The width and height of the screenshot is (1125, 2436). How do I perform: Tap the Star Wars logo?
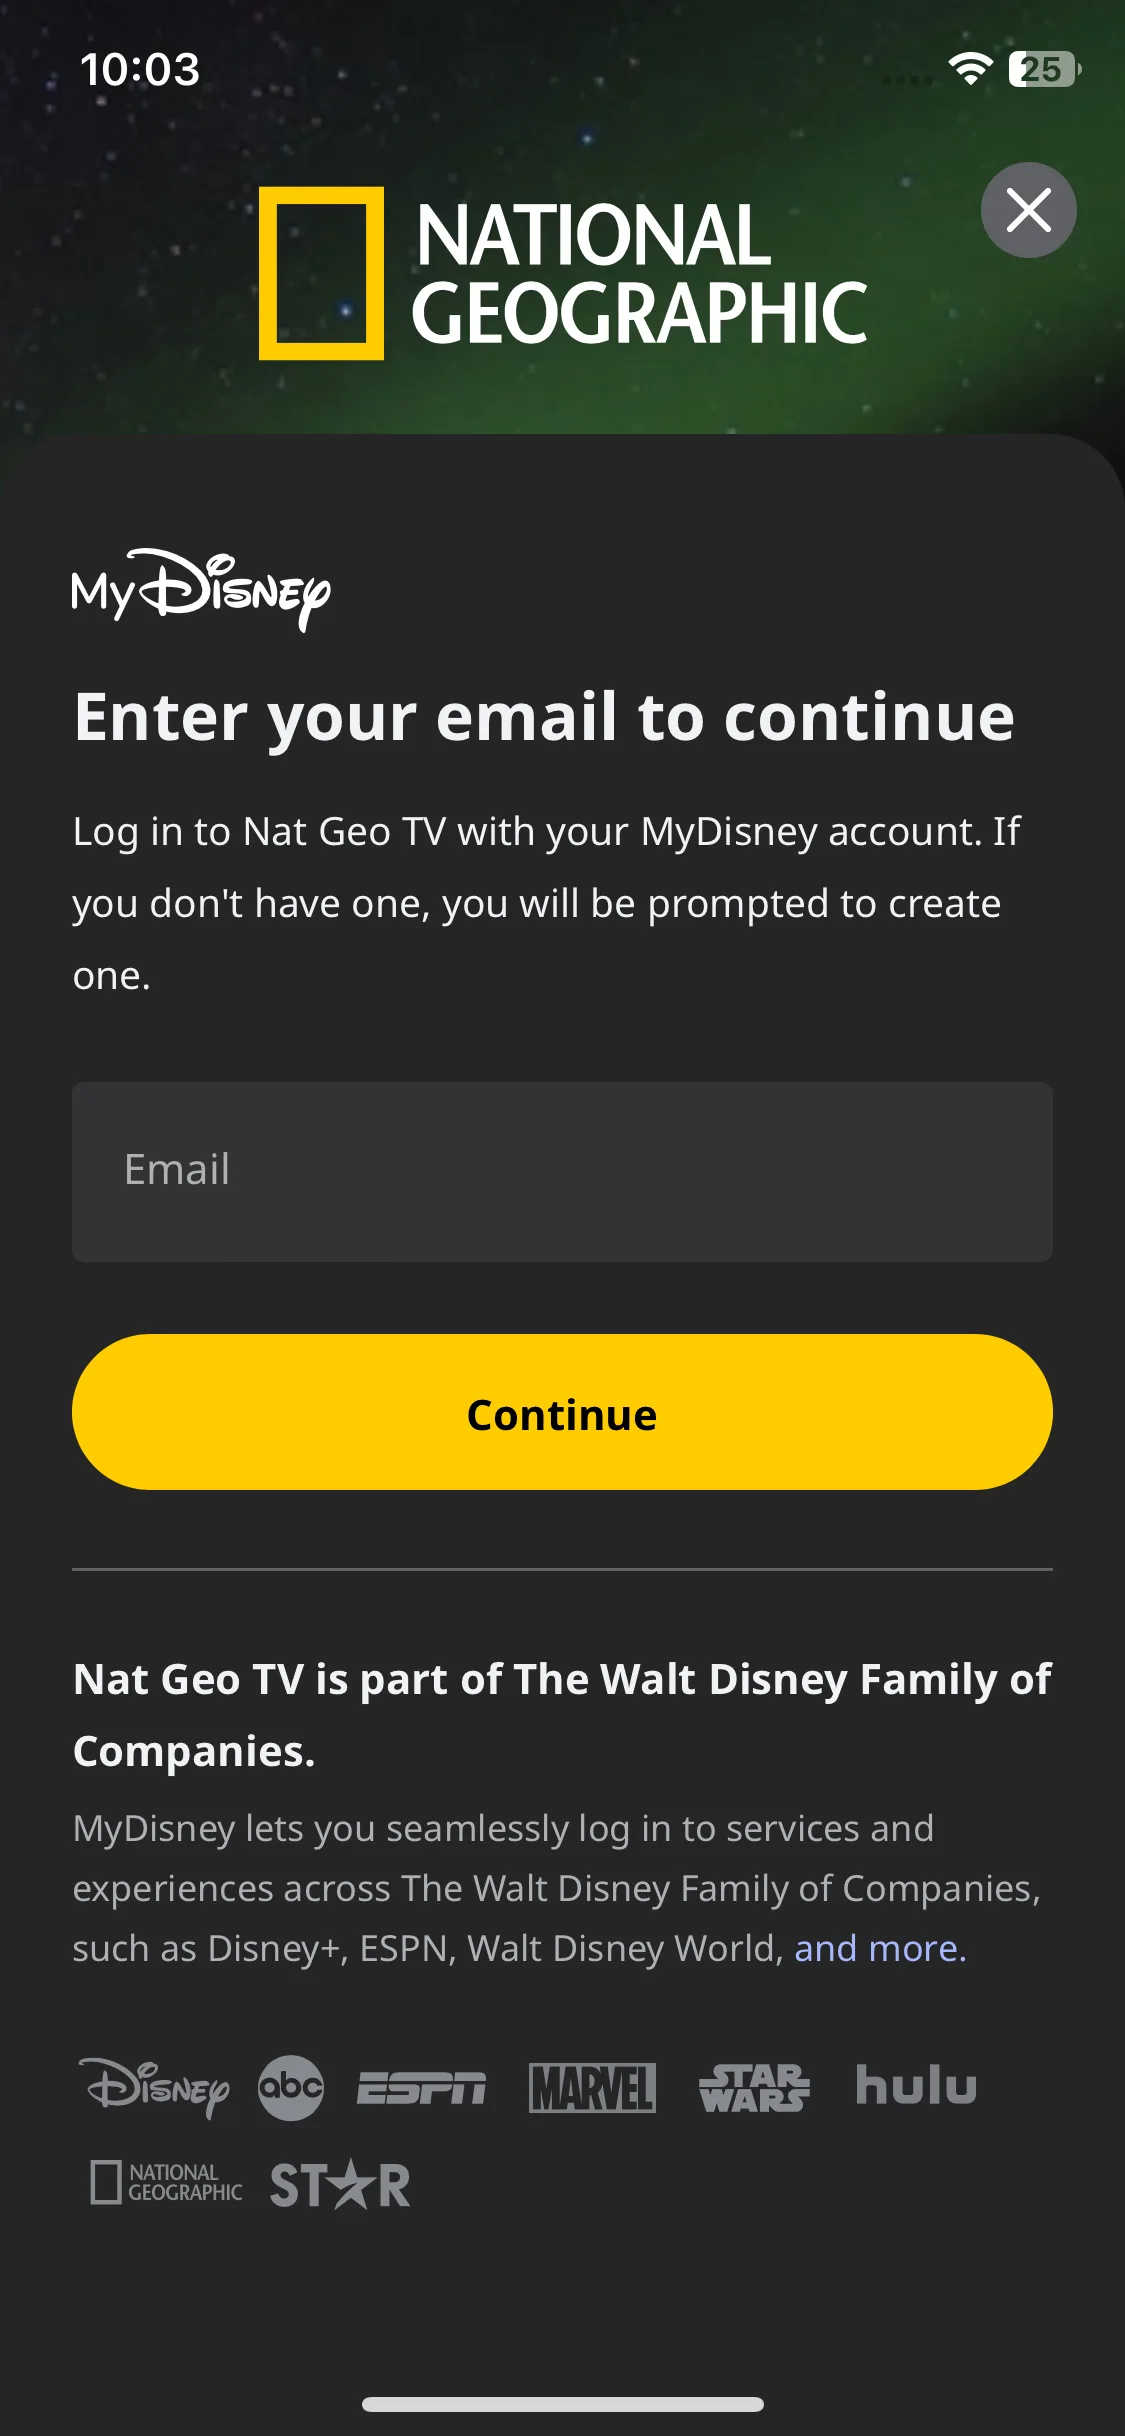[754, 2088]
